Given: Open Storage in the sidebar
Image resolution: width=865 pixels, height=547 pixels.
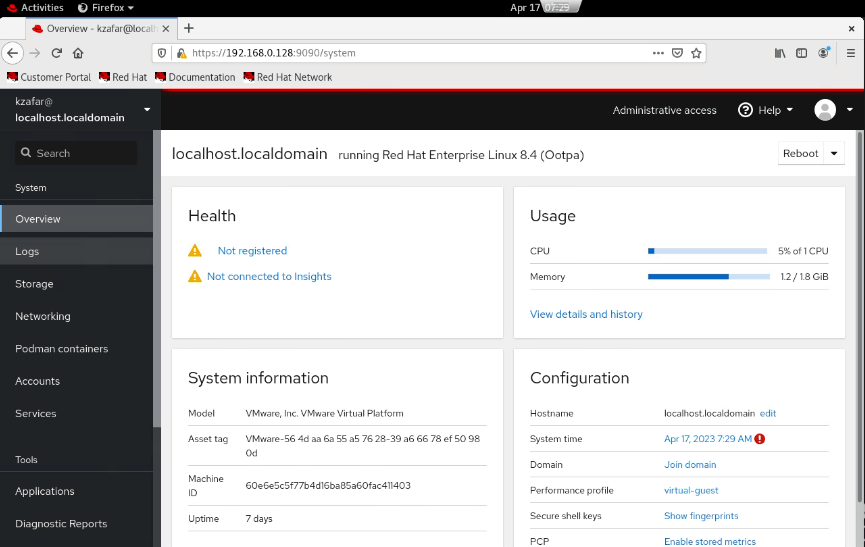Looking at the screenshot, I should [x=76, y=284].
